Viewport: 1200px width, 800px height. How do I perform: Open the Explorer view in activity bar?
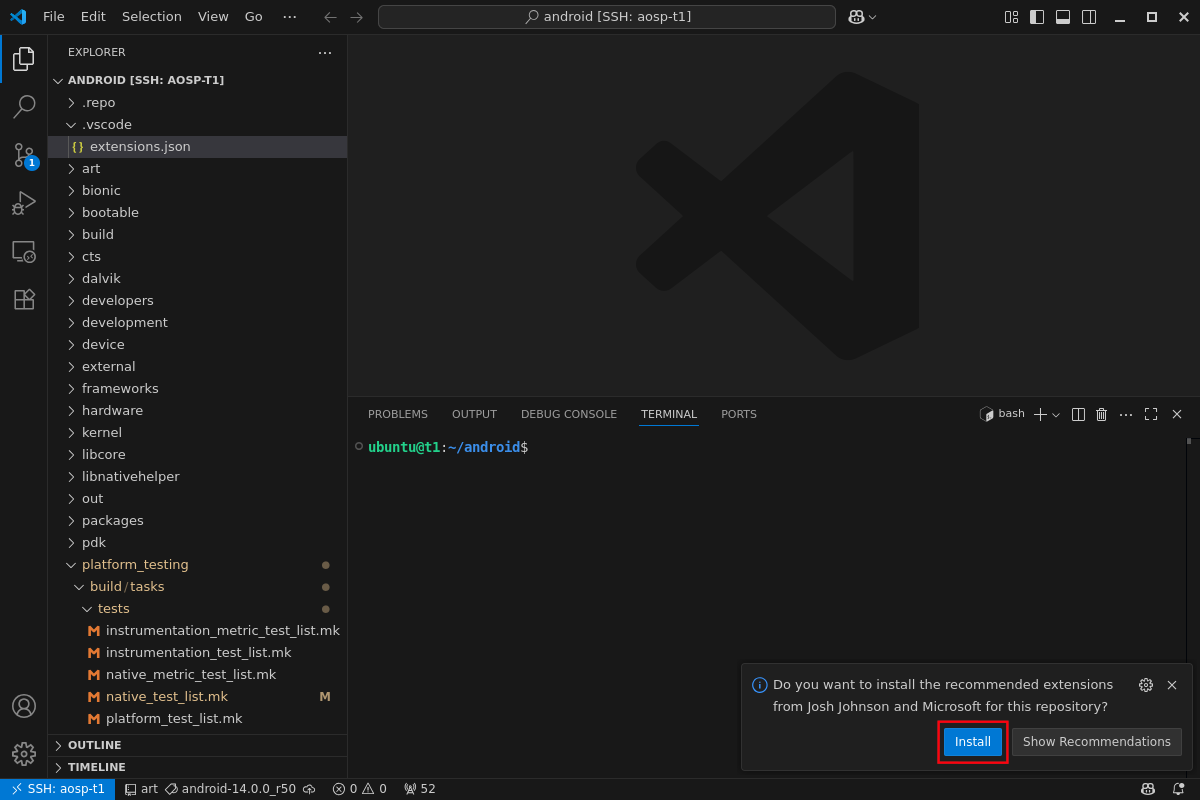coord(24,59)
